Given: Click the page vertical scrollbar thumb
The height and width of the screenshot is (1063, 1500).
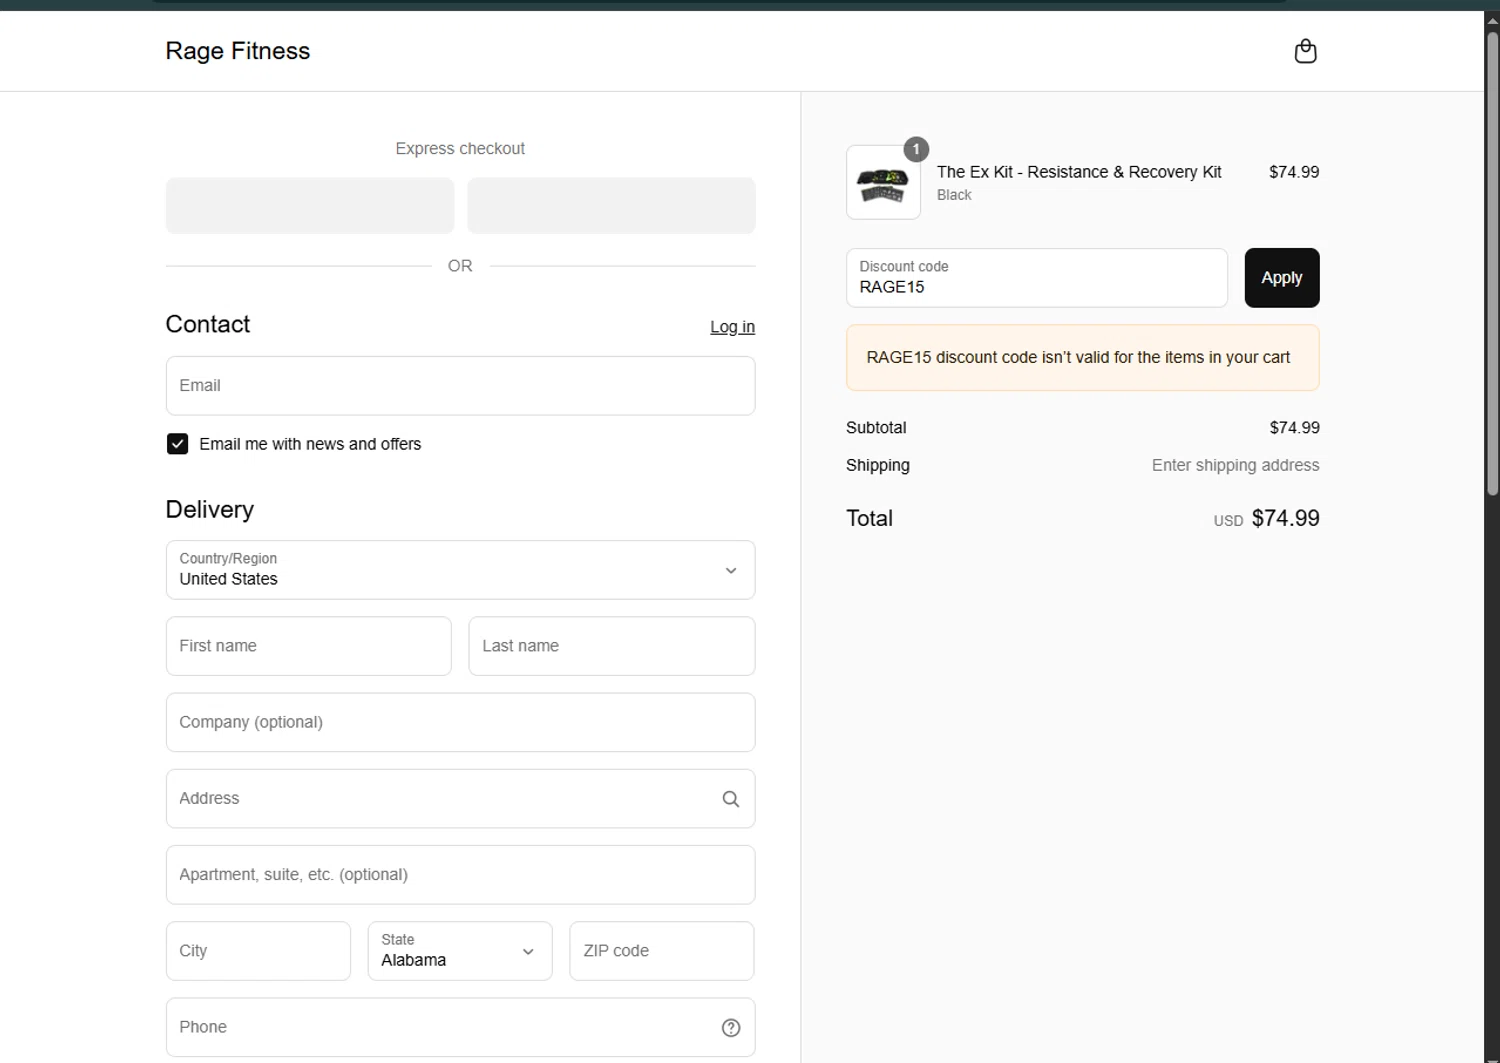Looking at the screenshot, I should 1492,265.
